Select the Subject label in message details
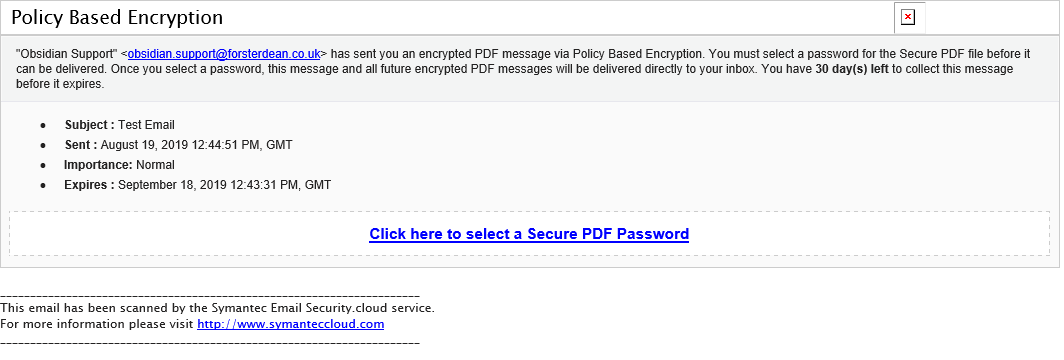 [x=90, y=125]
